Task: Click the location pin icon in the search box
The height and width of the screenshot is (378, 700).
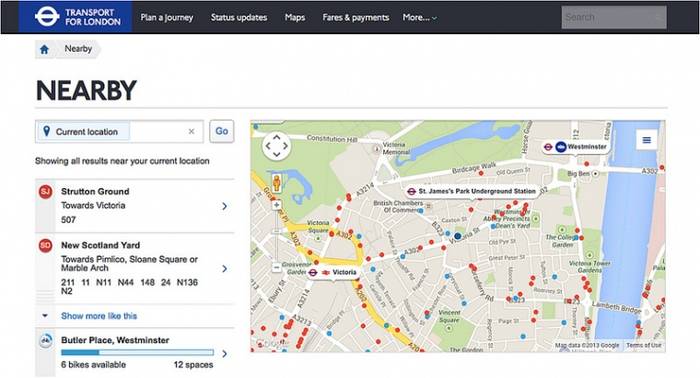Action: point(46,131)
